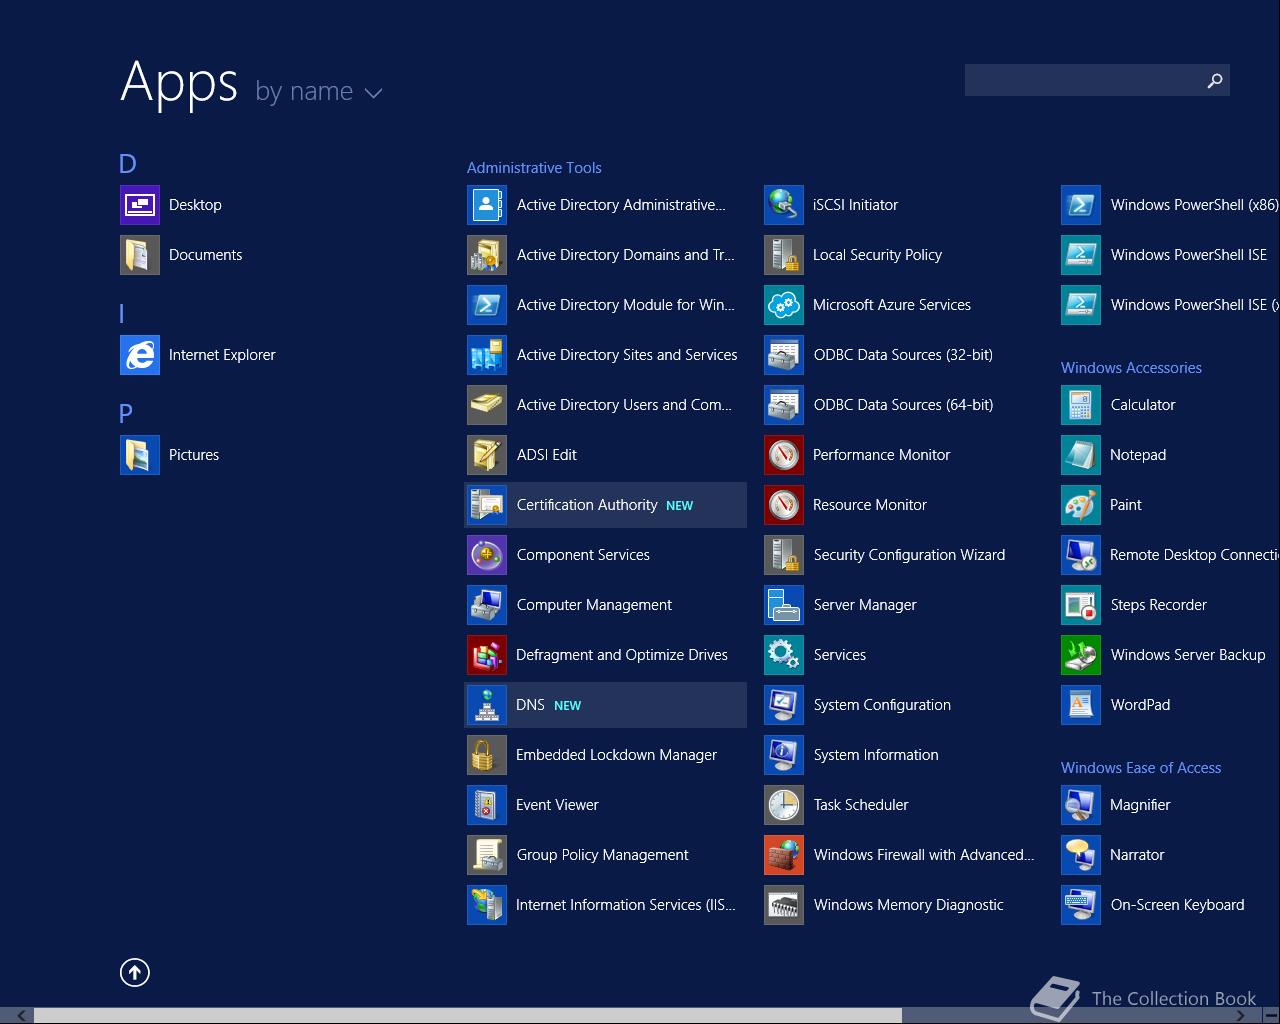Launch Remote Desktop Connection icon

[x=1081, y=555]
